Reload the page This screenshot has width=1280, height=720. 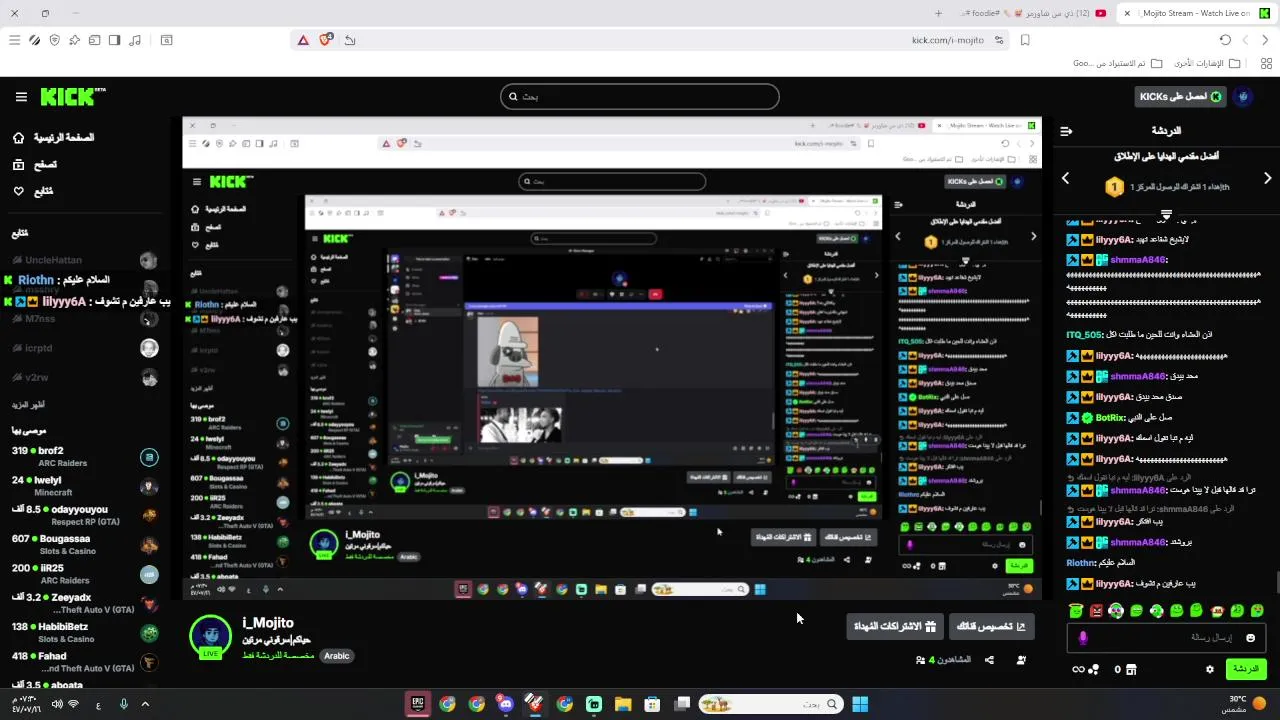[x=1225, y=40]
